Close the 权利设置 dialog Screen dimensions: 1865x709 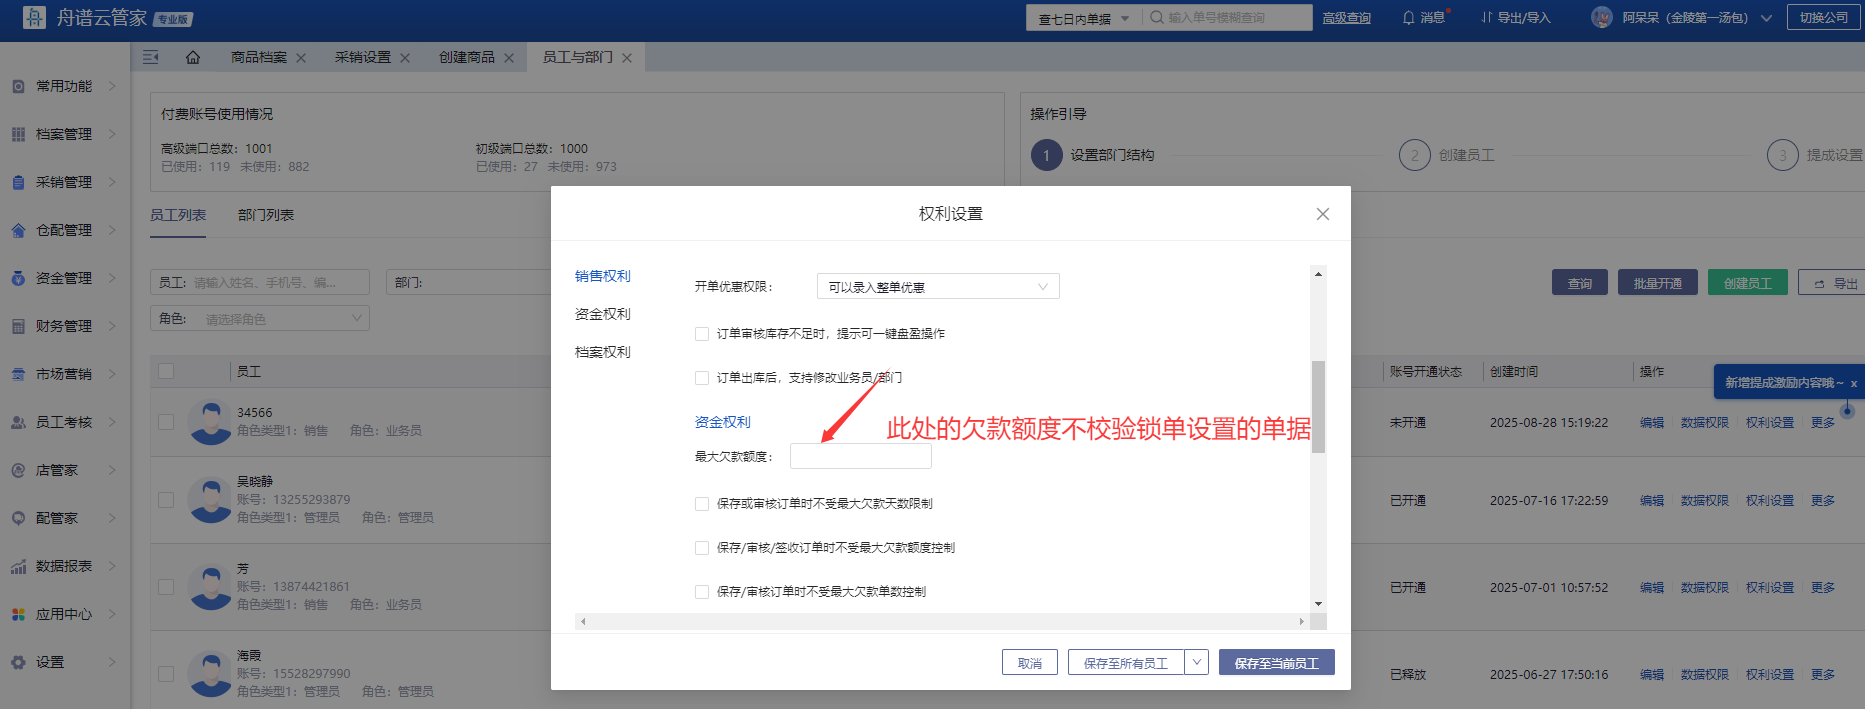coord(1322,214)
